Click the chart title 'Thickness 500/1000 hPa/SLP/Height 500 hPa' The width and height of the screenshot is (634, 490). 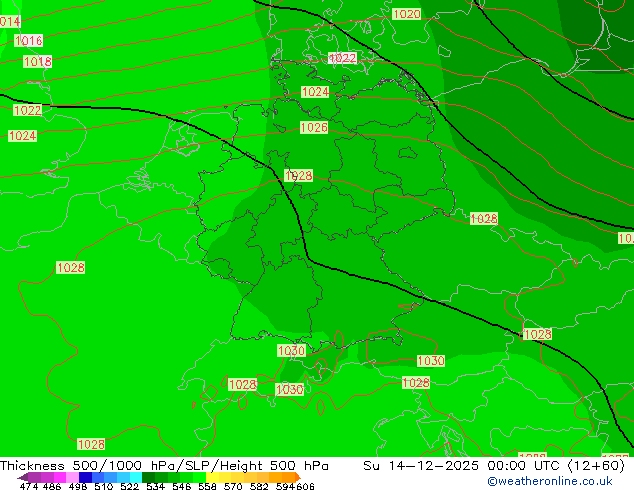tap(164, 466)
